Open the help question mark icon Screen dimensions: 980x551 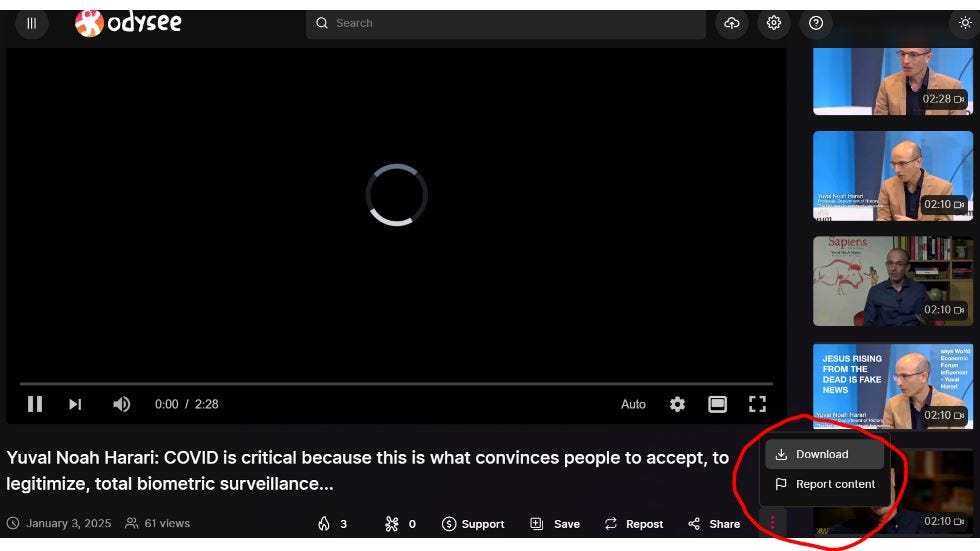coord(816,23)
